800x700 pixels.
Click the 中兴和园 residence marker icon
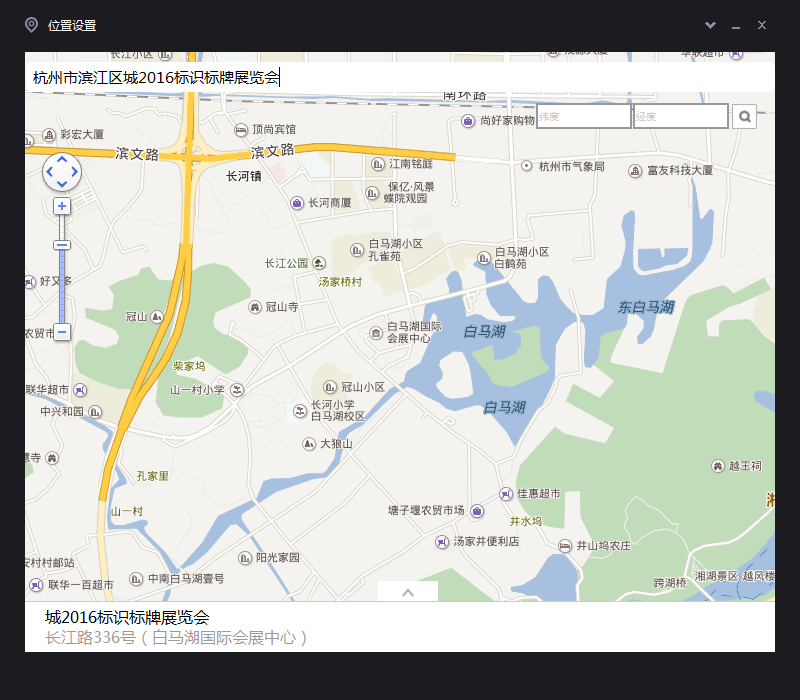[95, 412]
